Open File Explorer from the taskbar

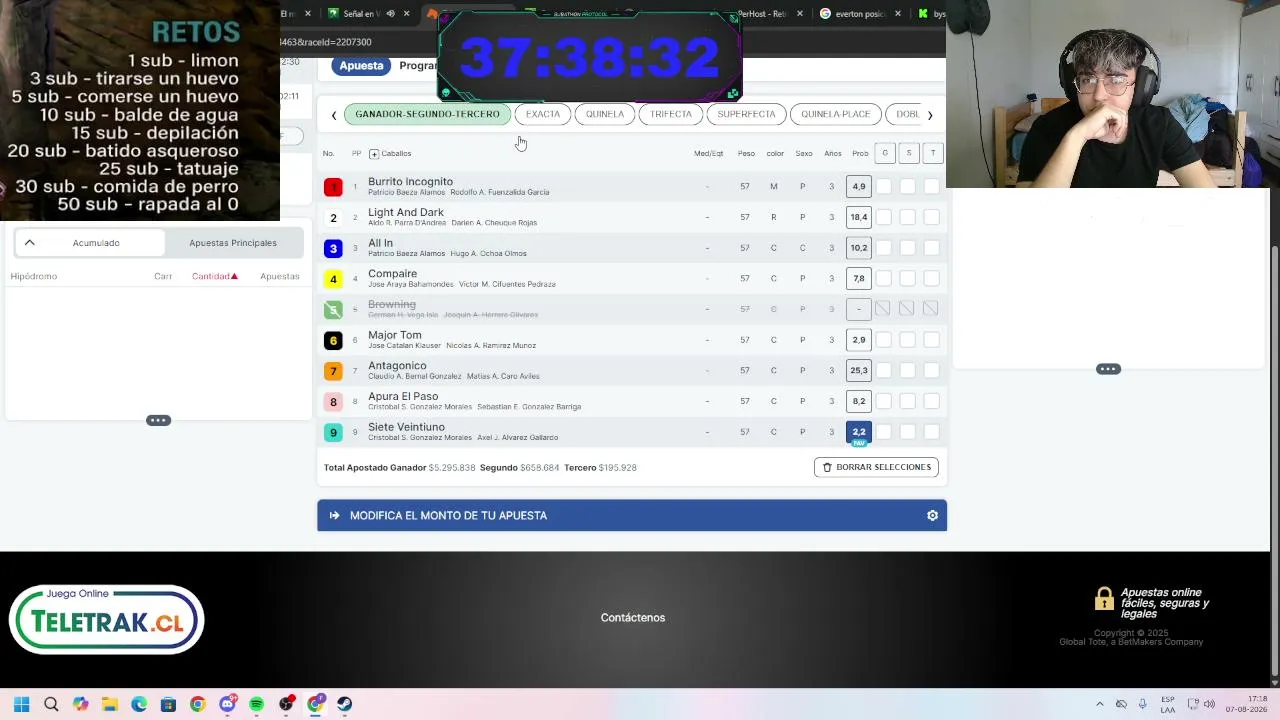point(109,704)
